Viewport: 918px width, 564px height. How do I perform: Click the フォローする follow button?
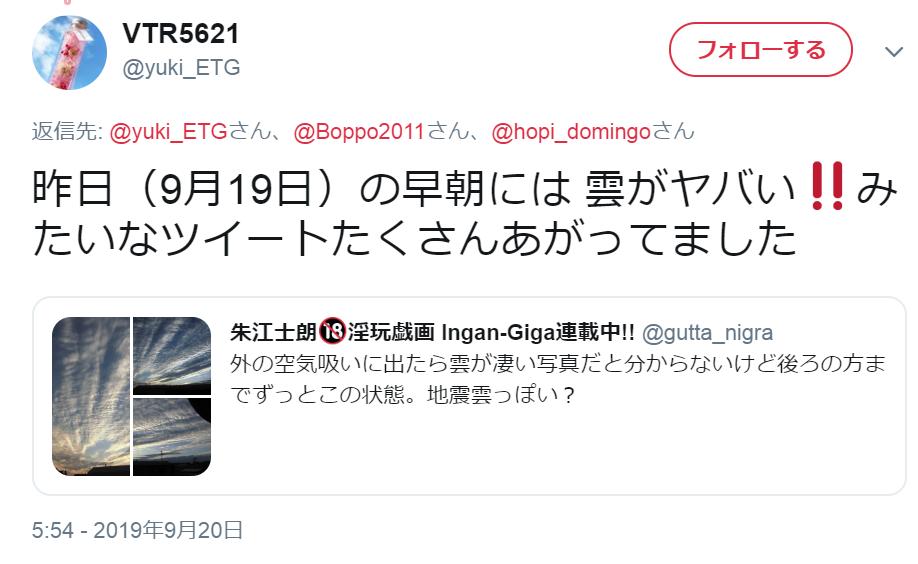click(761, 50)
